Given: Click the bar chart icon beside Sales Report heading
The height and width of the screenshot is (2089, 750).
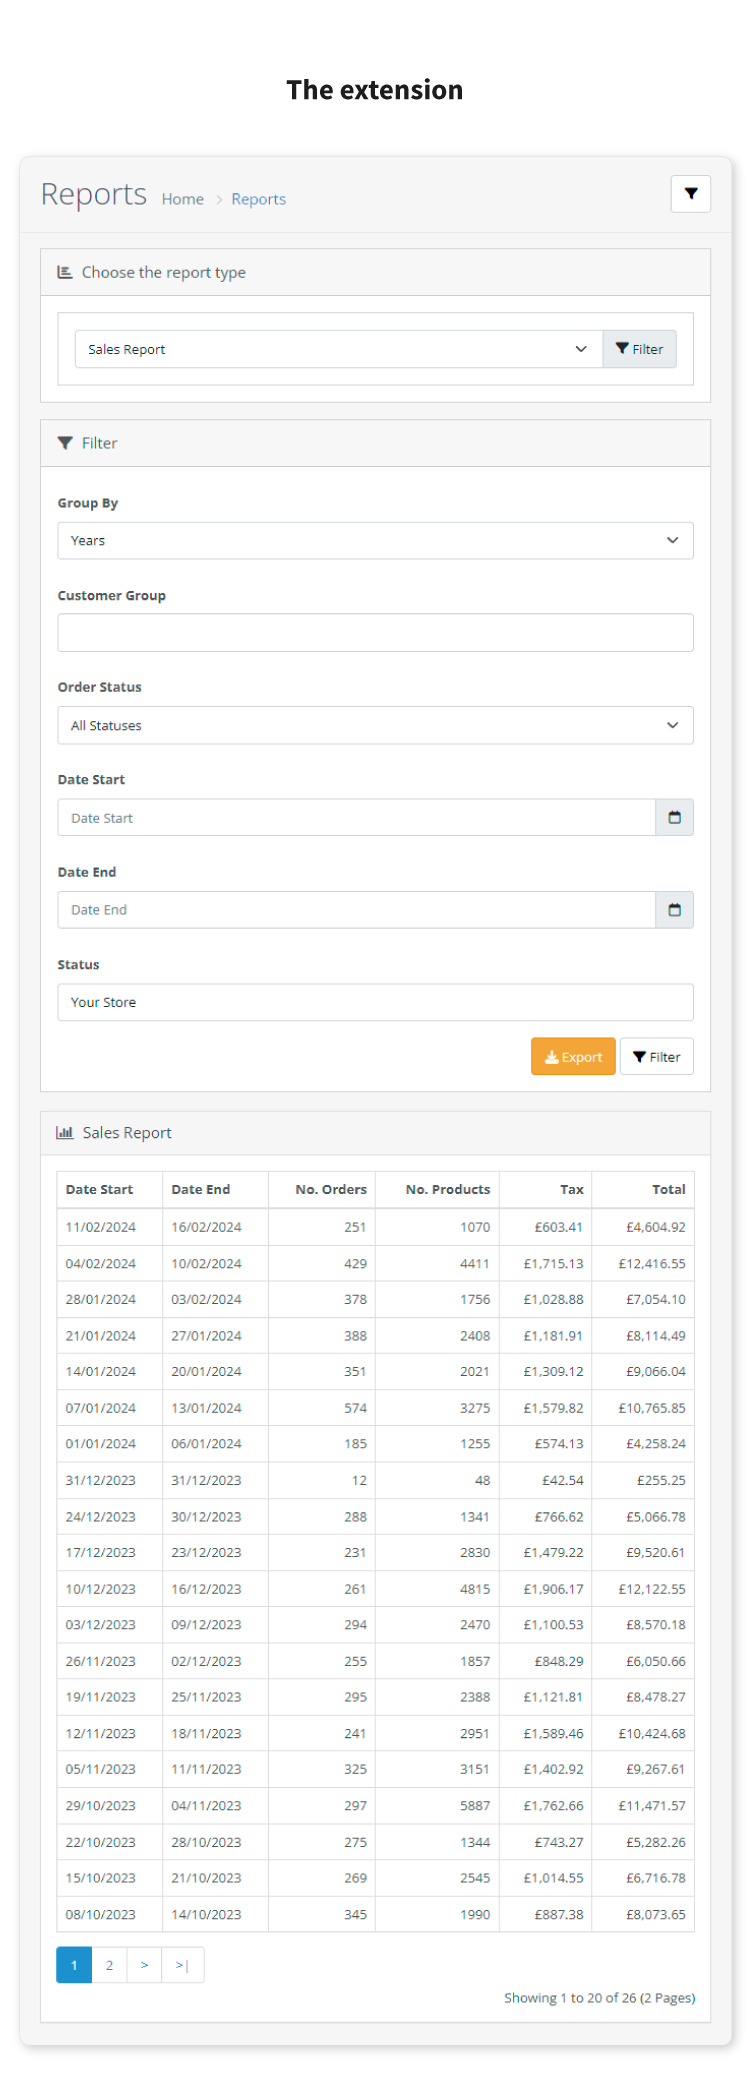Looking at the screenshot, I should (65, 1133).
